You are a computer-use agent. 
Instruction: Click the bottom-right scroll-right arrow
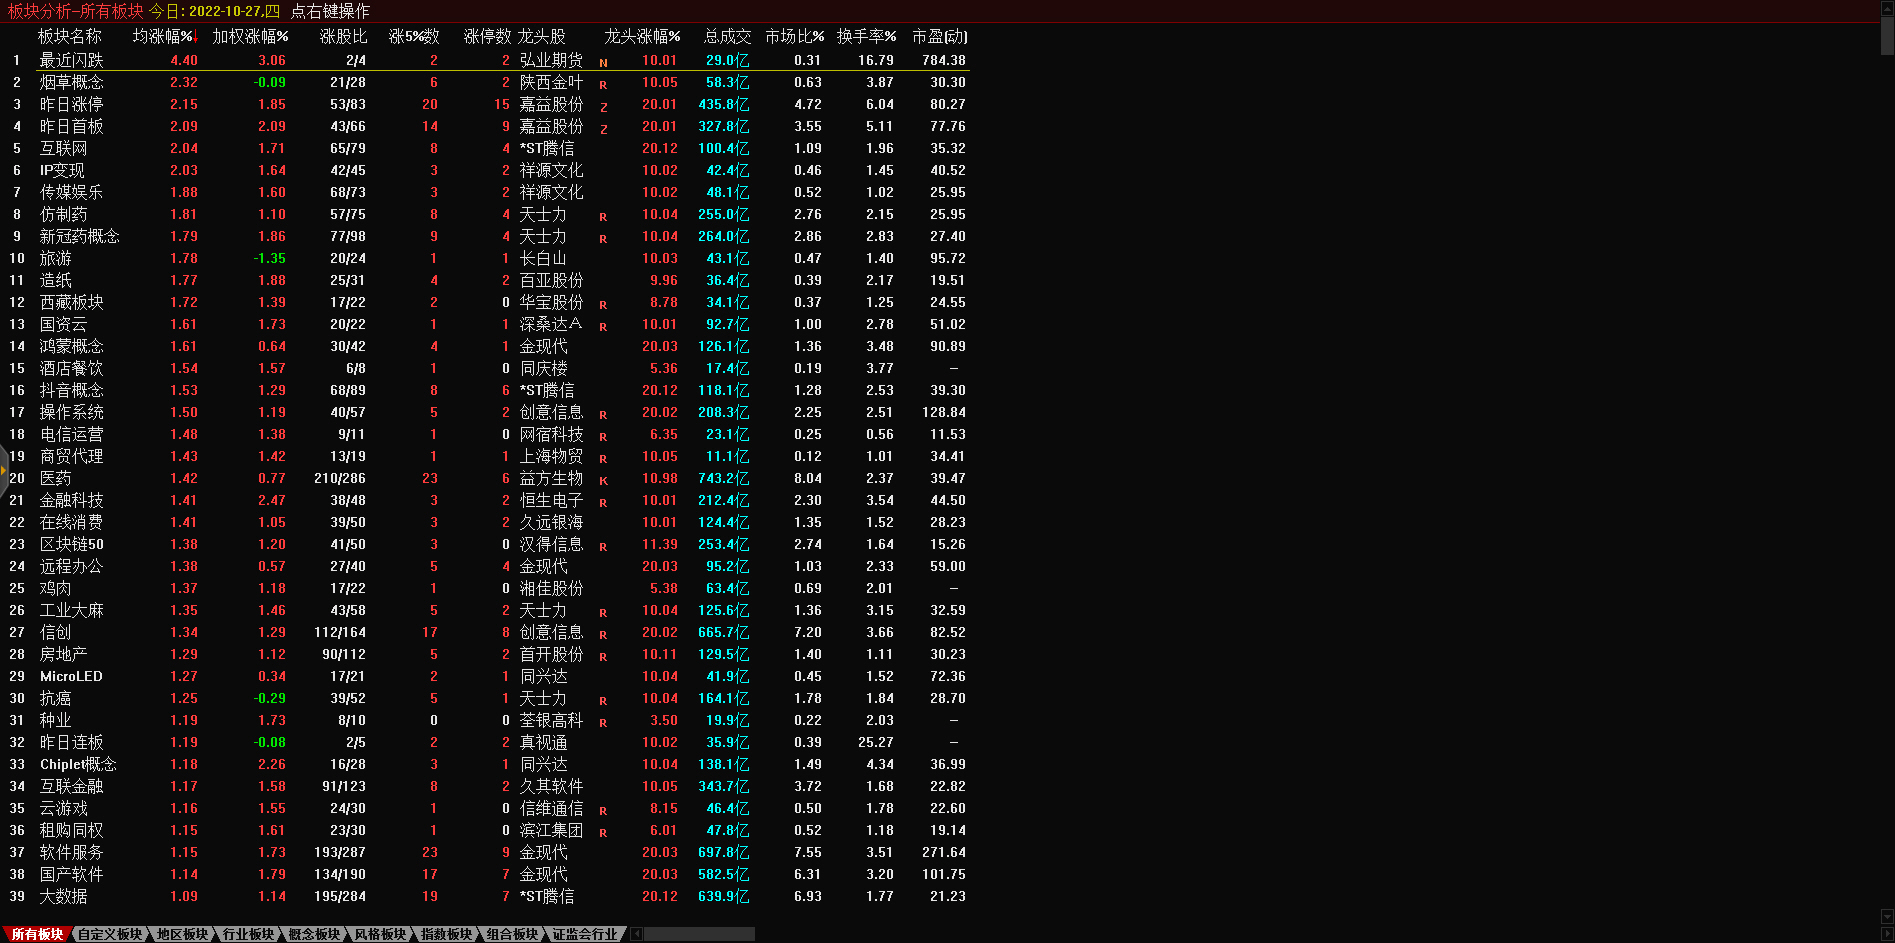point(1887,934)
